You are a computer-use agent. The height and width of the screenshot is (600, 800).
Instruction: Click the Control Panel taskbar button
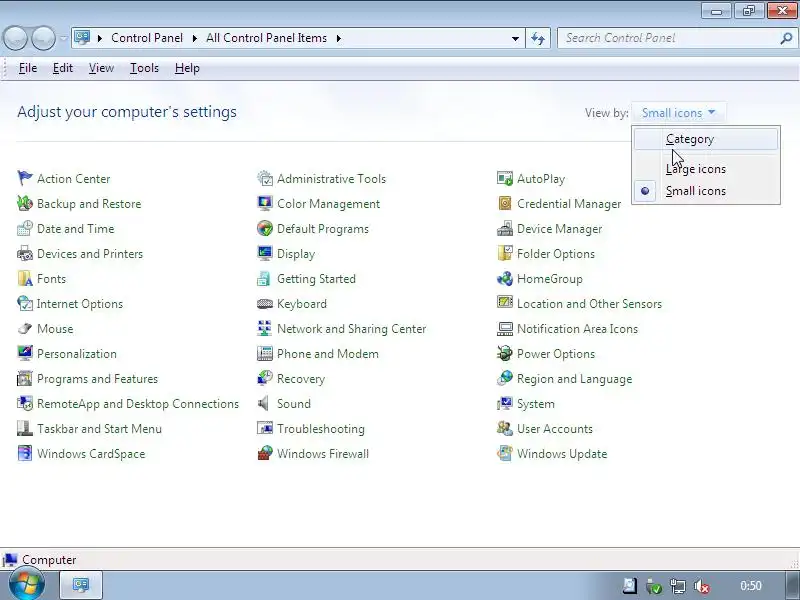81,585
